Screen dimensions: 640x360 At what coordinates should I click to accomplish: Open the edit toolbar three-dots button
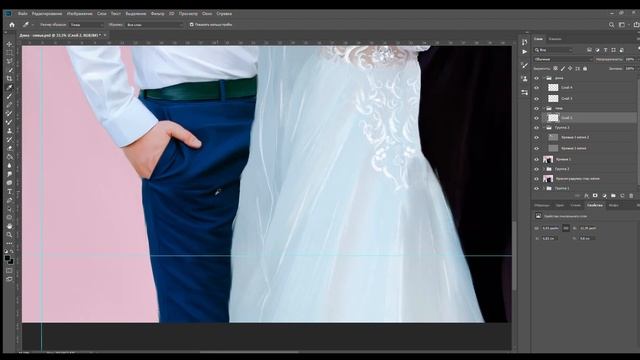point(9,243)
